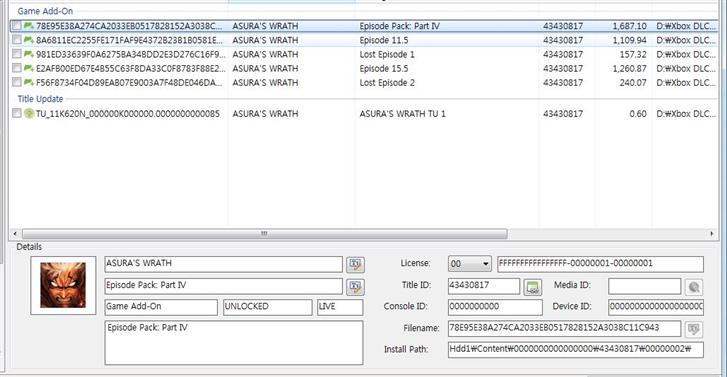Viewport: 727px width, 377px height.
Task: Click the add-on icon of file 78E95E38A274CA...
Action: tap(29, 26)
